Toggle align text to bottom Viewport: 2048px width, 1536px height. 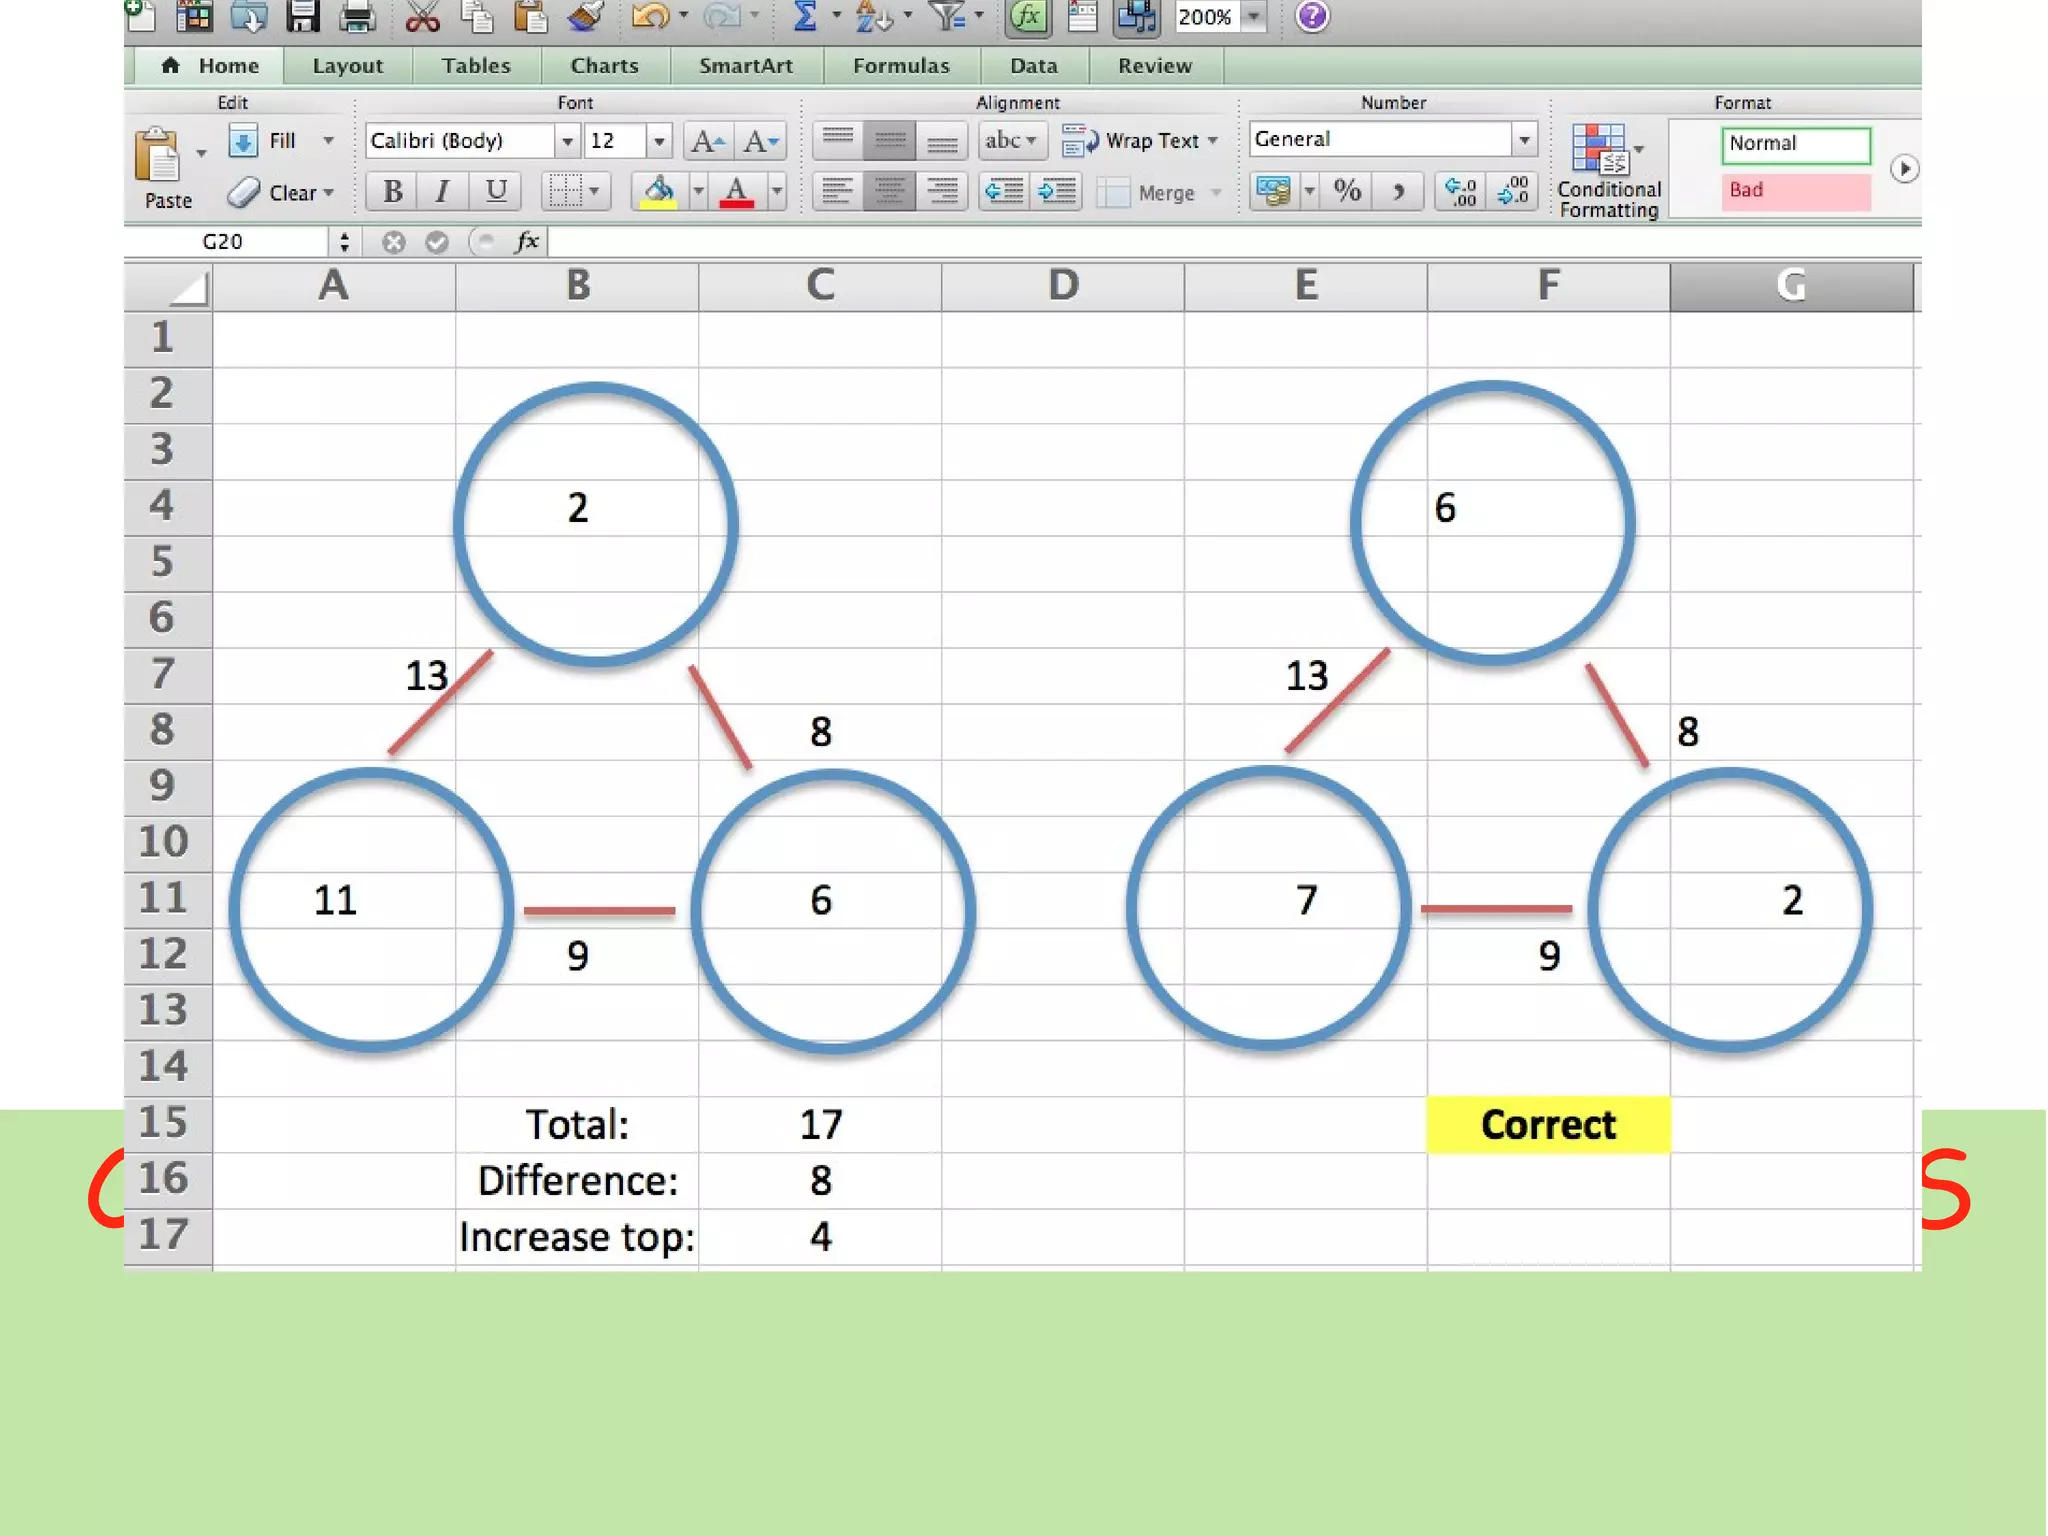tap(941, 141)
